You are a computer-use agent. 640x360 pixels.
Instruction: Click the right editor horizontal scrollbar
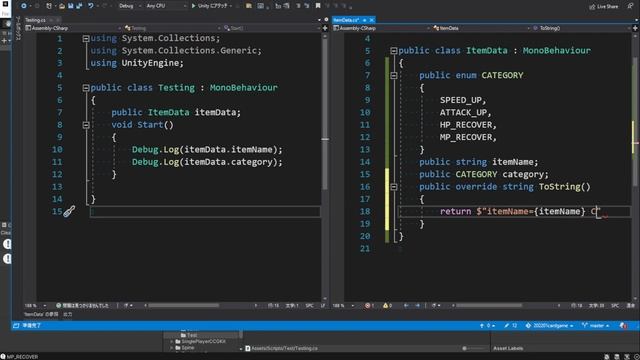pyautogui.click(x=489, y=305)
